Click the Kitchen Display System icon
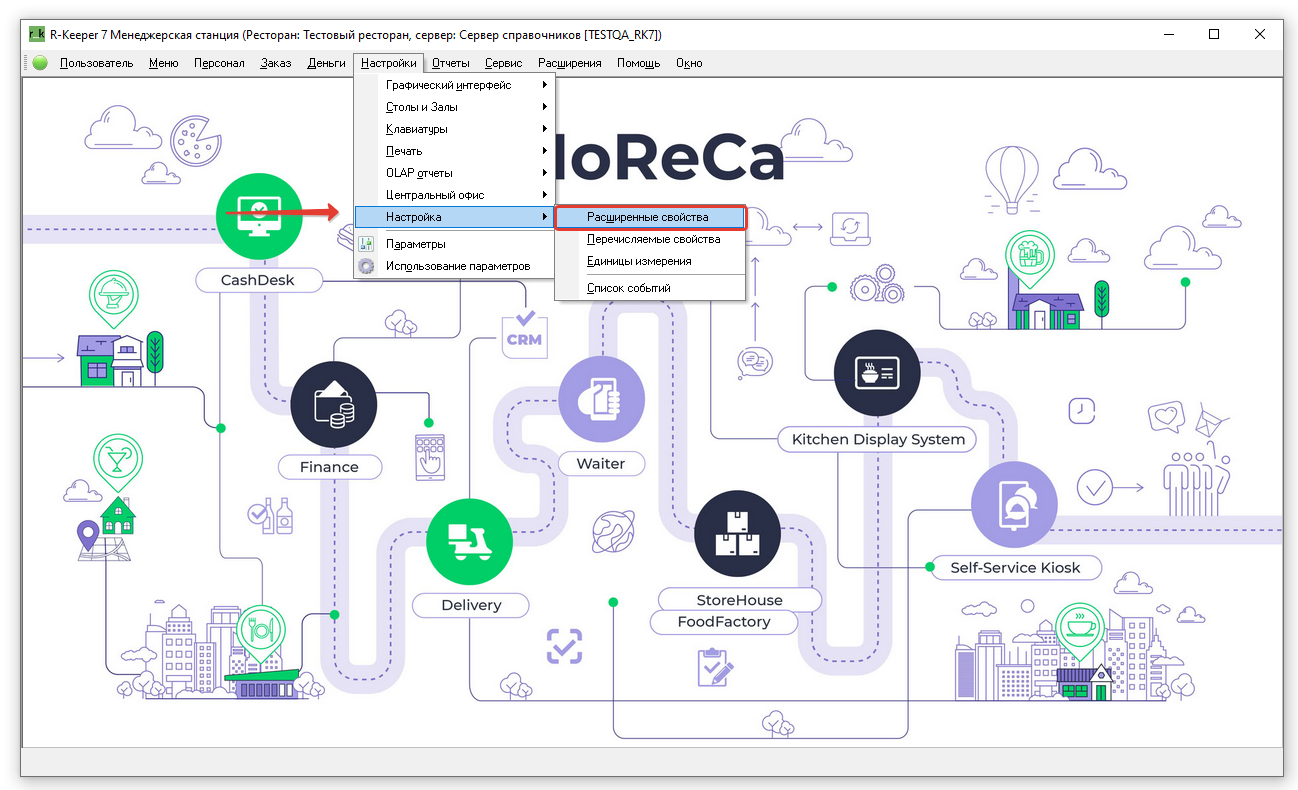 tap(876, 373)
